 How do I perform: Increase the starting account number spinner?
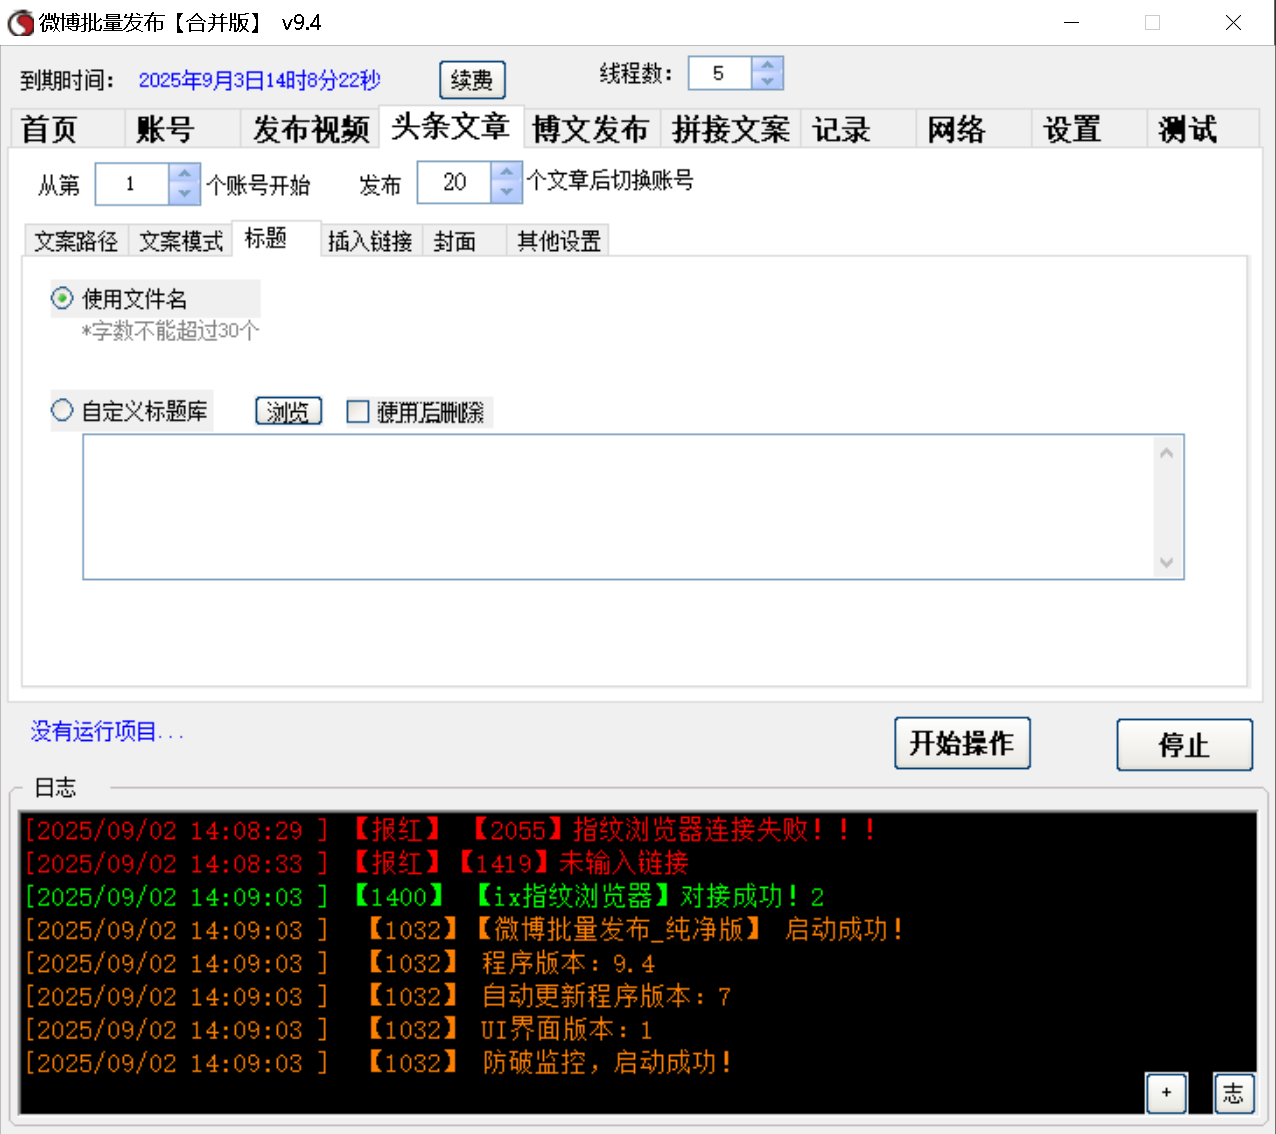[184, 175]
